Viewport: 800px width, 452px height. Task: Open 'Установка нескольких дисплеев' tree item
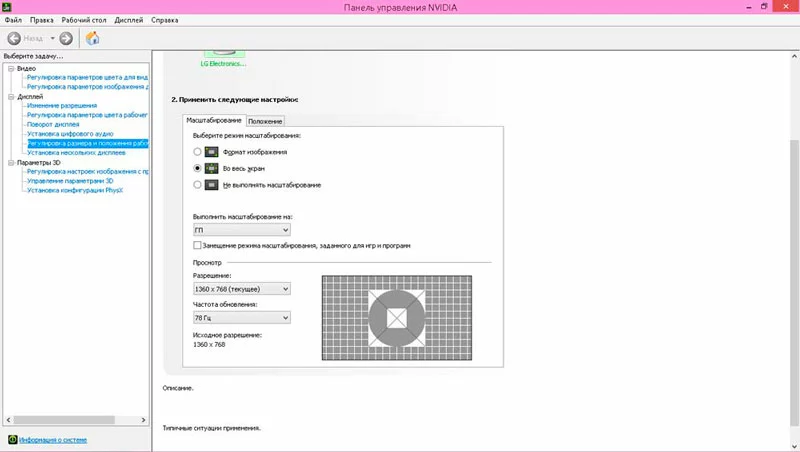tap(76, 153)
